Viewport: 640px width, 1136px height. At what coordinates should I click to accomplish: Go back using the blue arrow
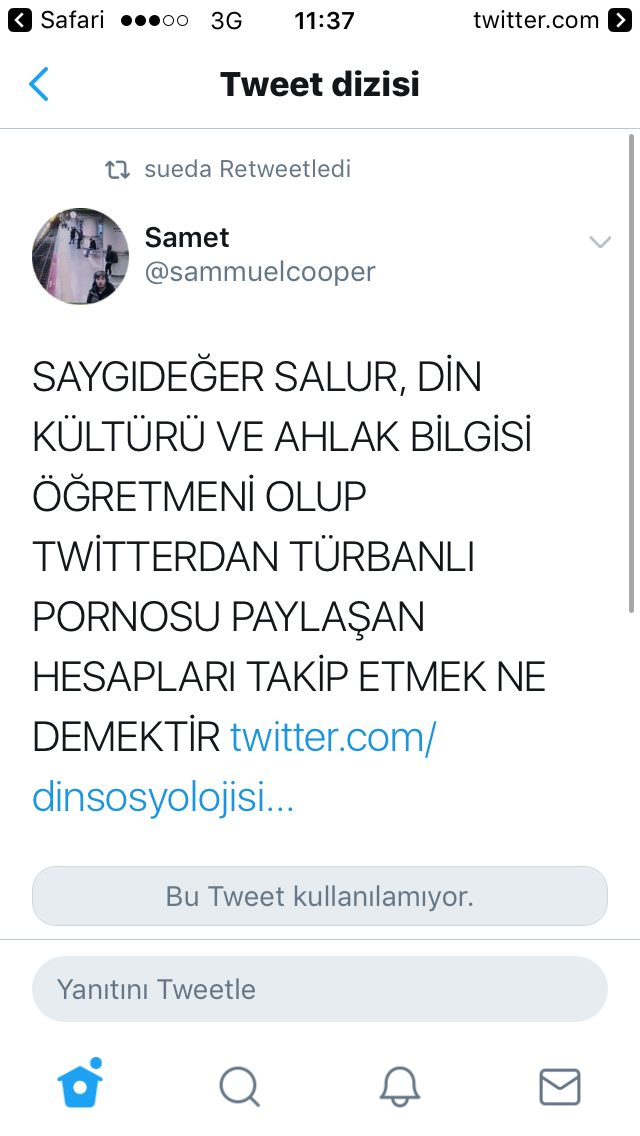click(38, 84)
